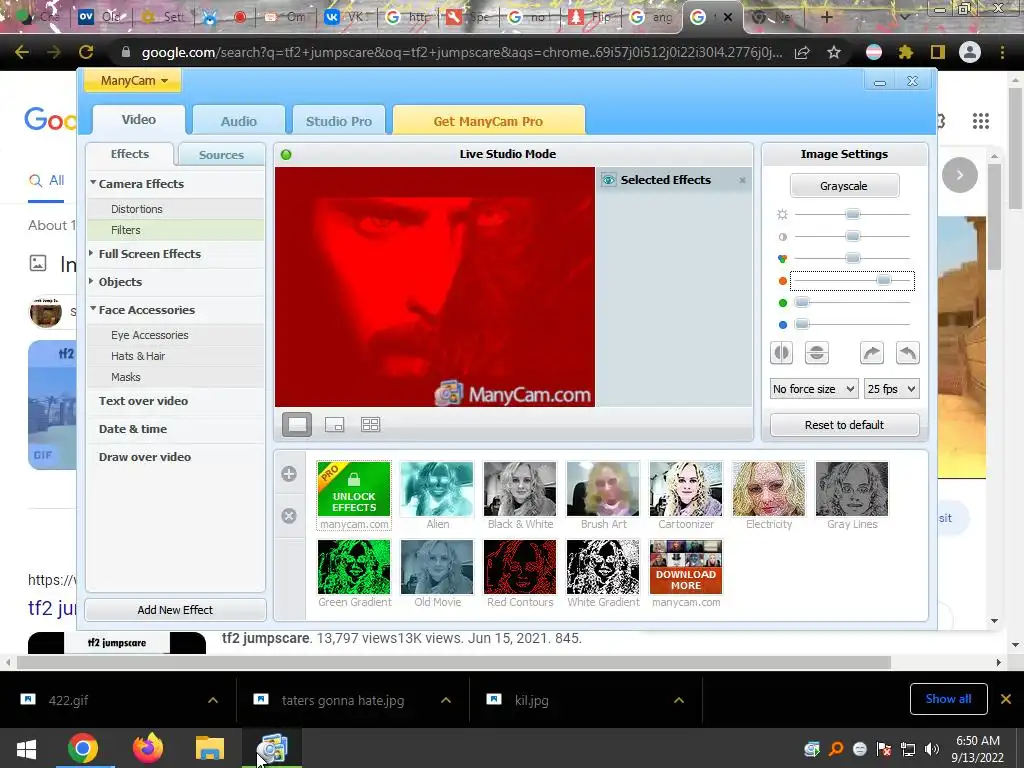This screenshot has width=1024, height=768.
Task: Switch to the Sources tab
Action: (221, 155)
